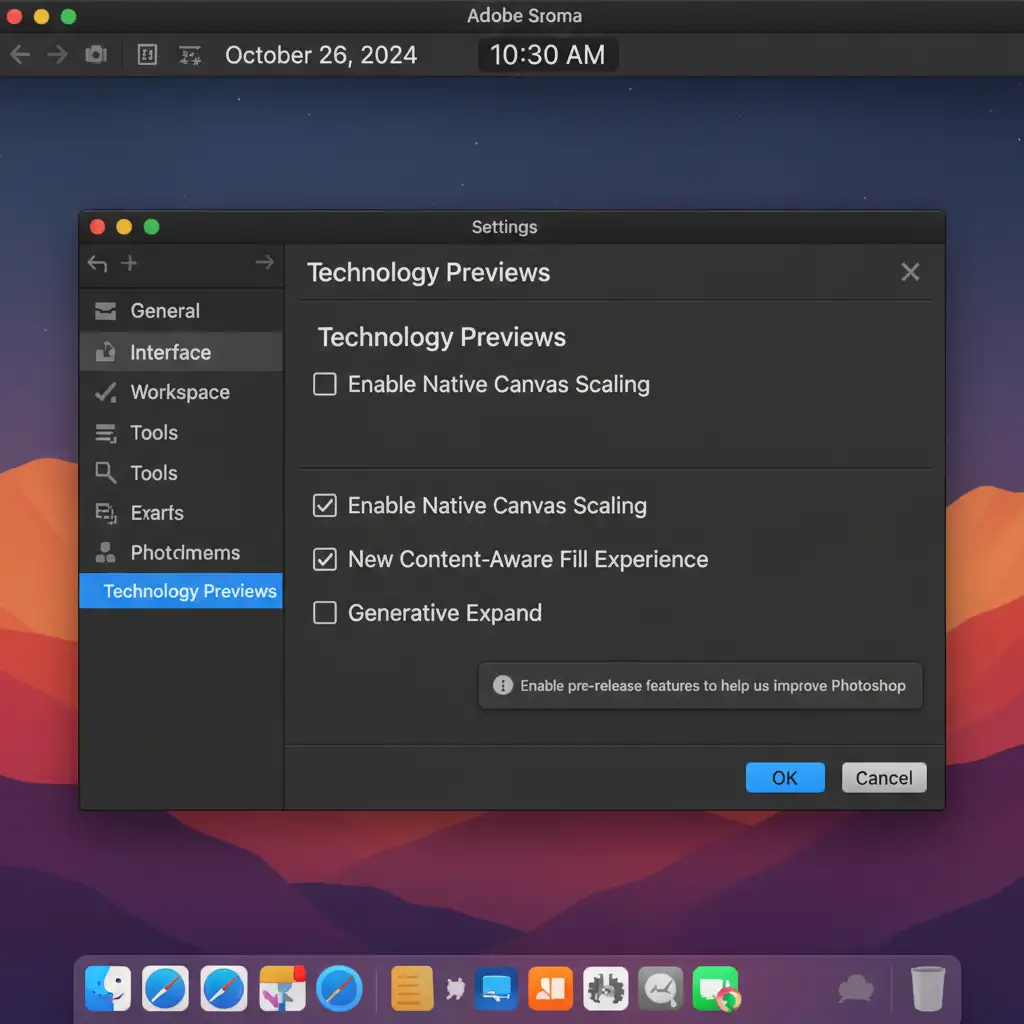Click the info icon beside pre-release features text

click(x=503, y=686)
